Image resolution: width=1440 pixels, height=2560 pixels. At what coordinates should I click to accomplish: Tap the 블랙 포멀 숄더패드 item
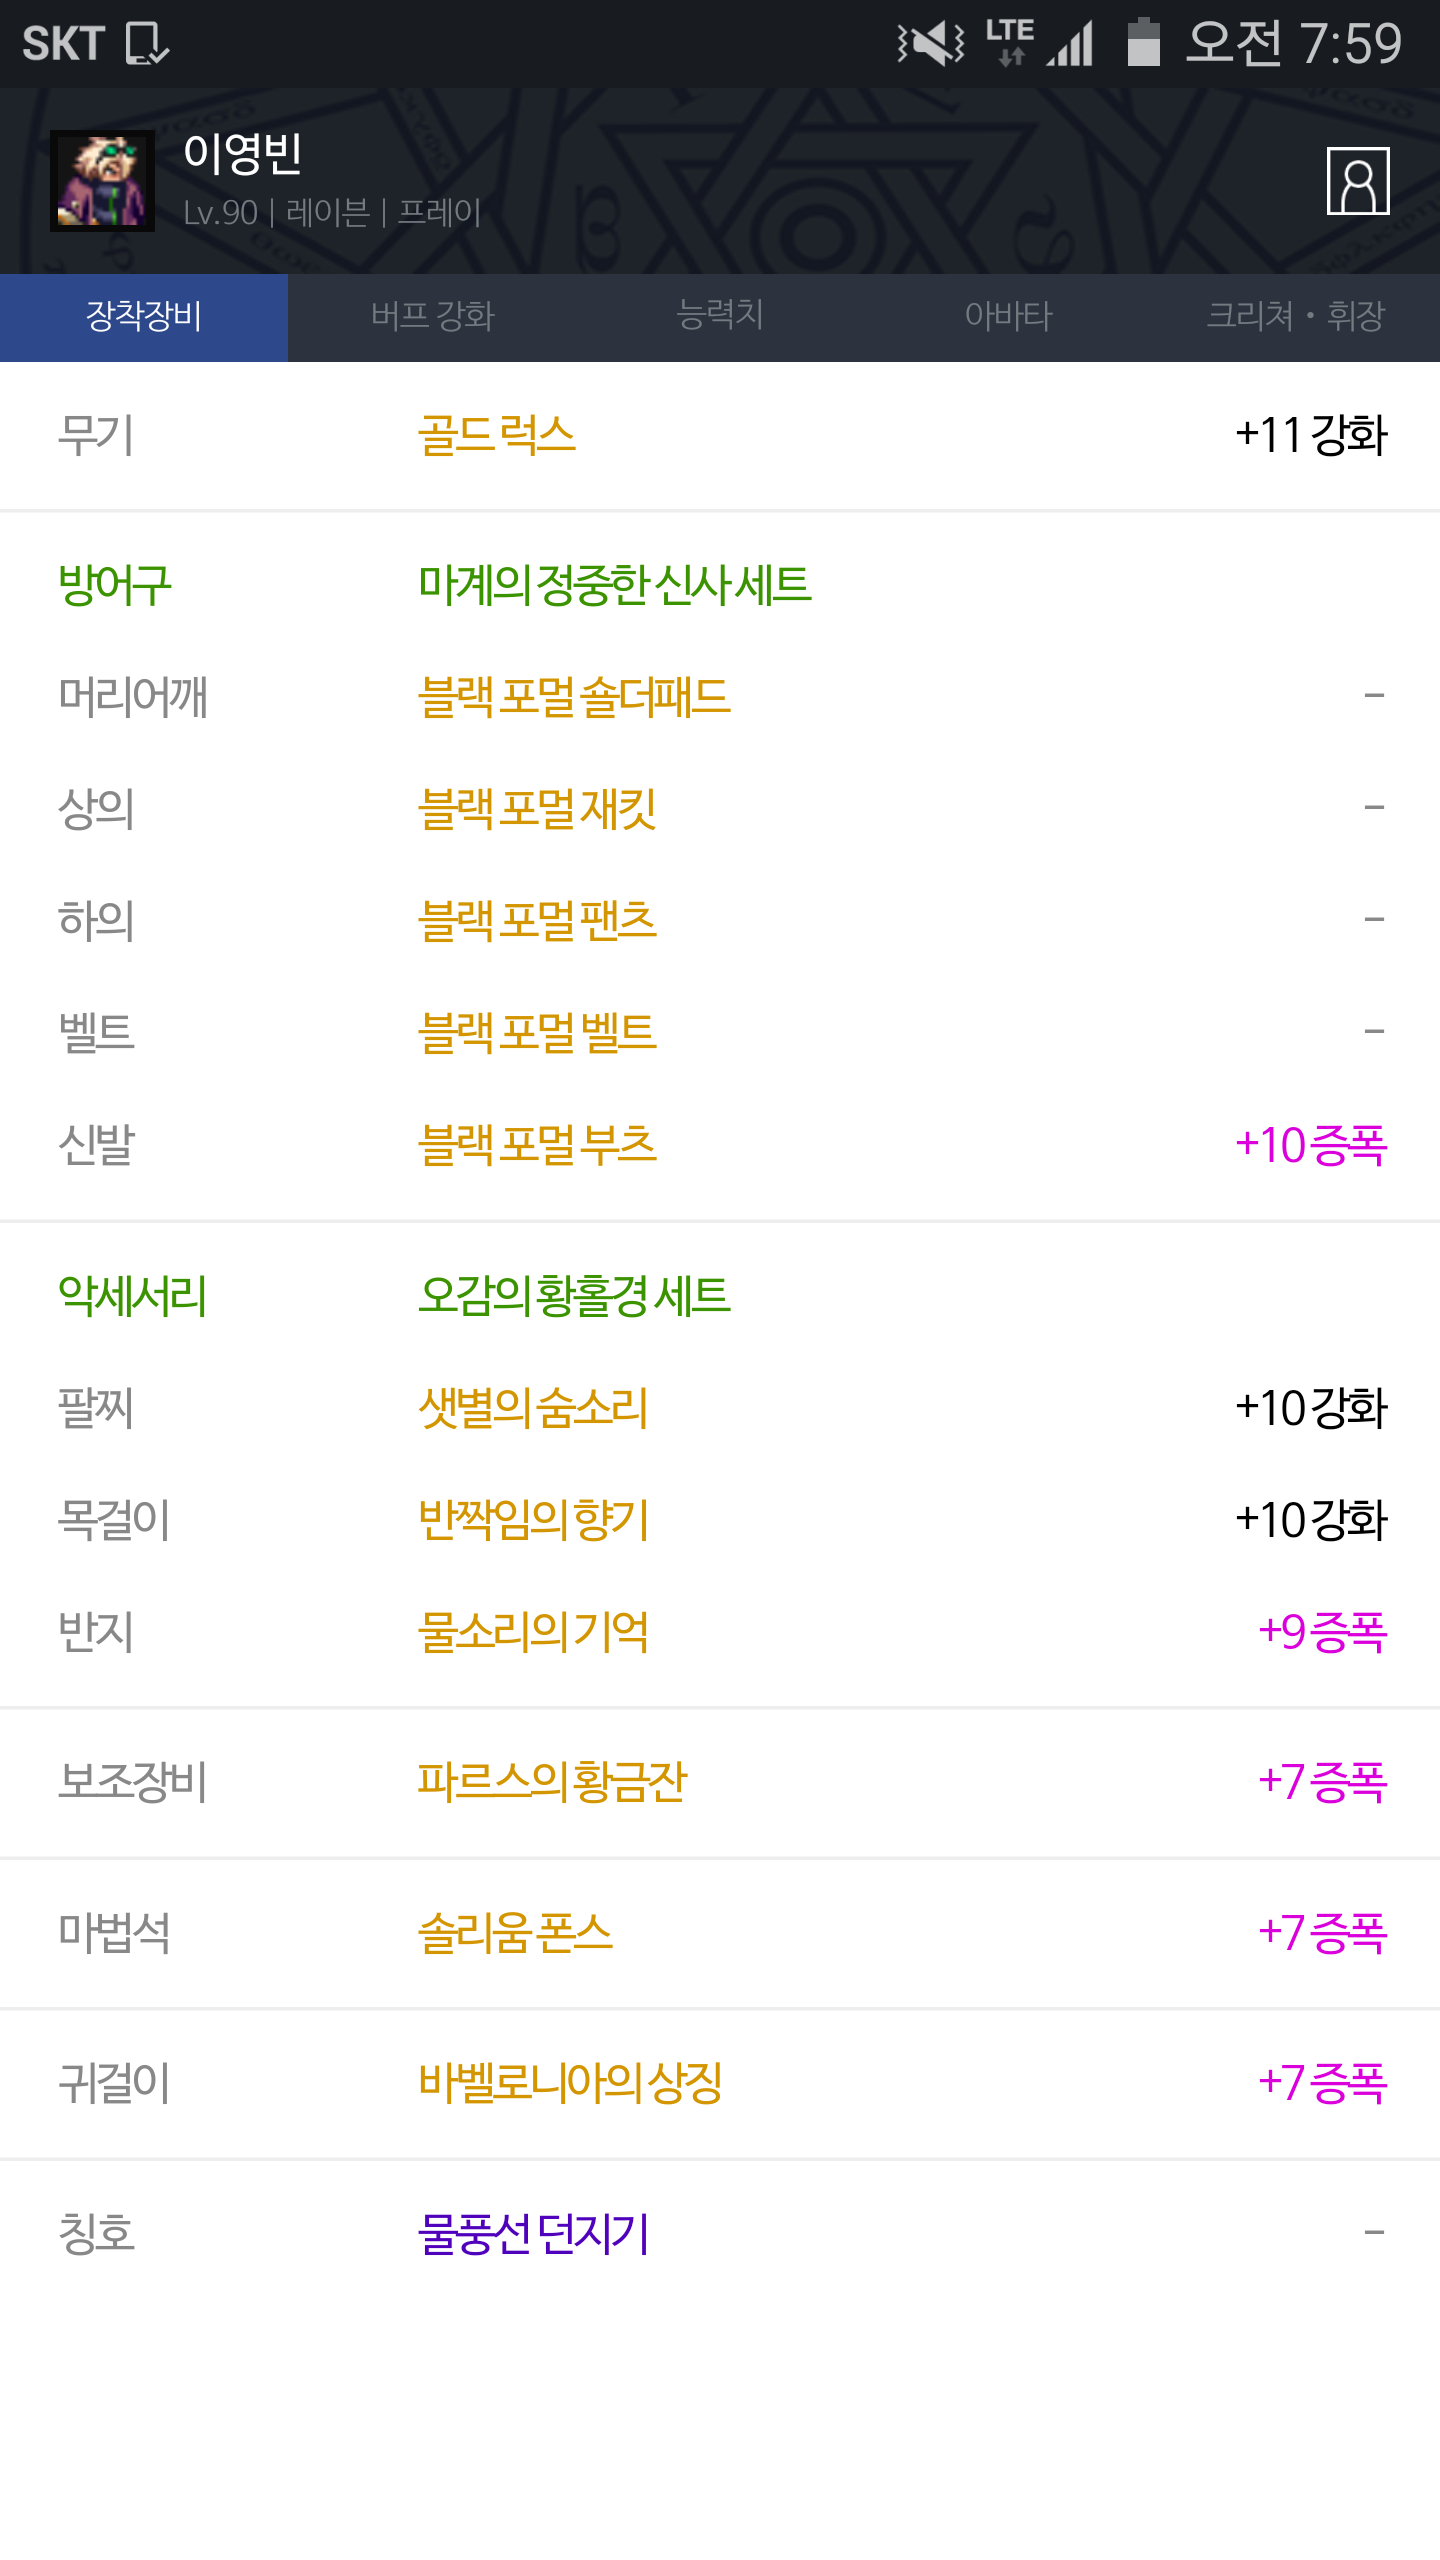[x=574, y=697]
